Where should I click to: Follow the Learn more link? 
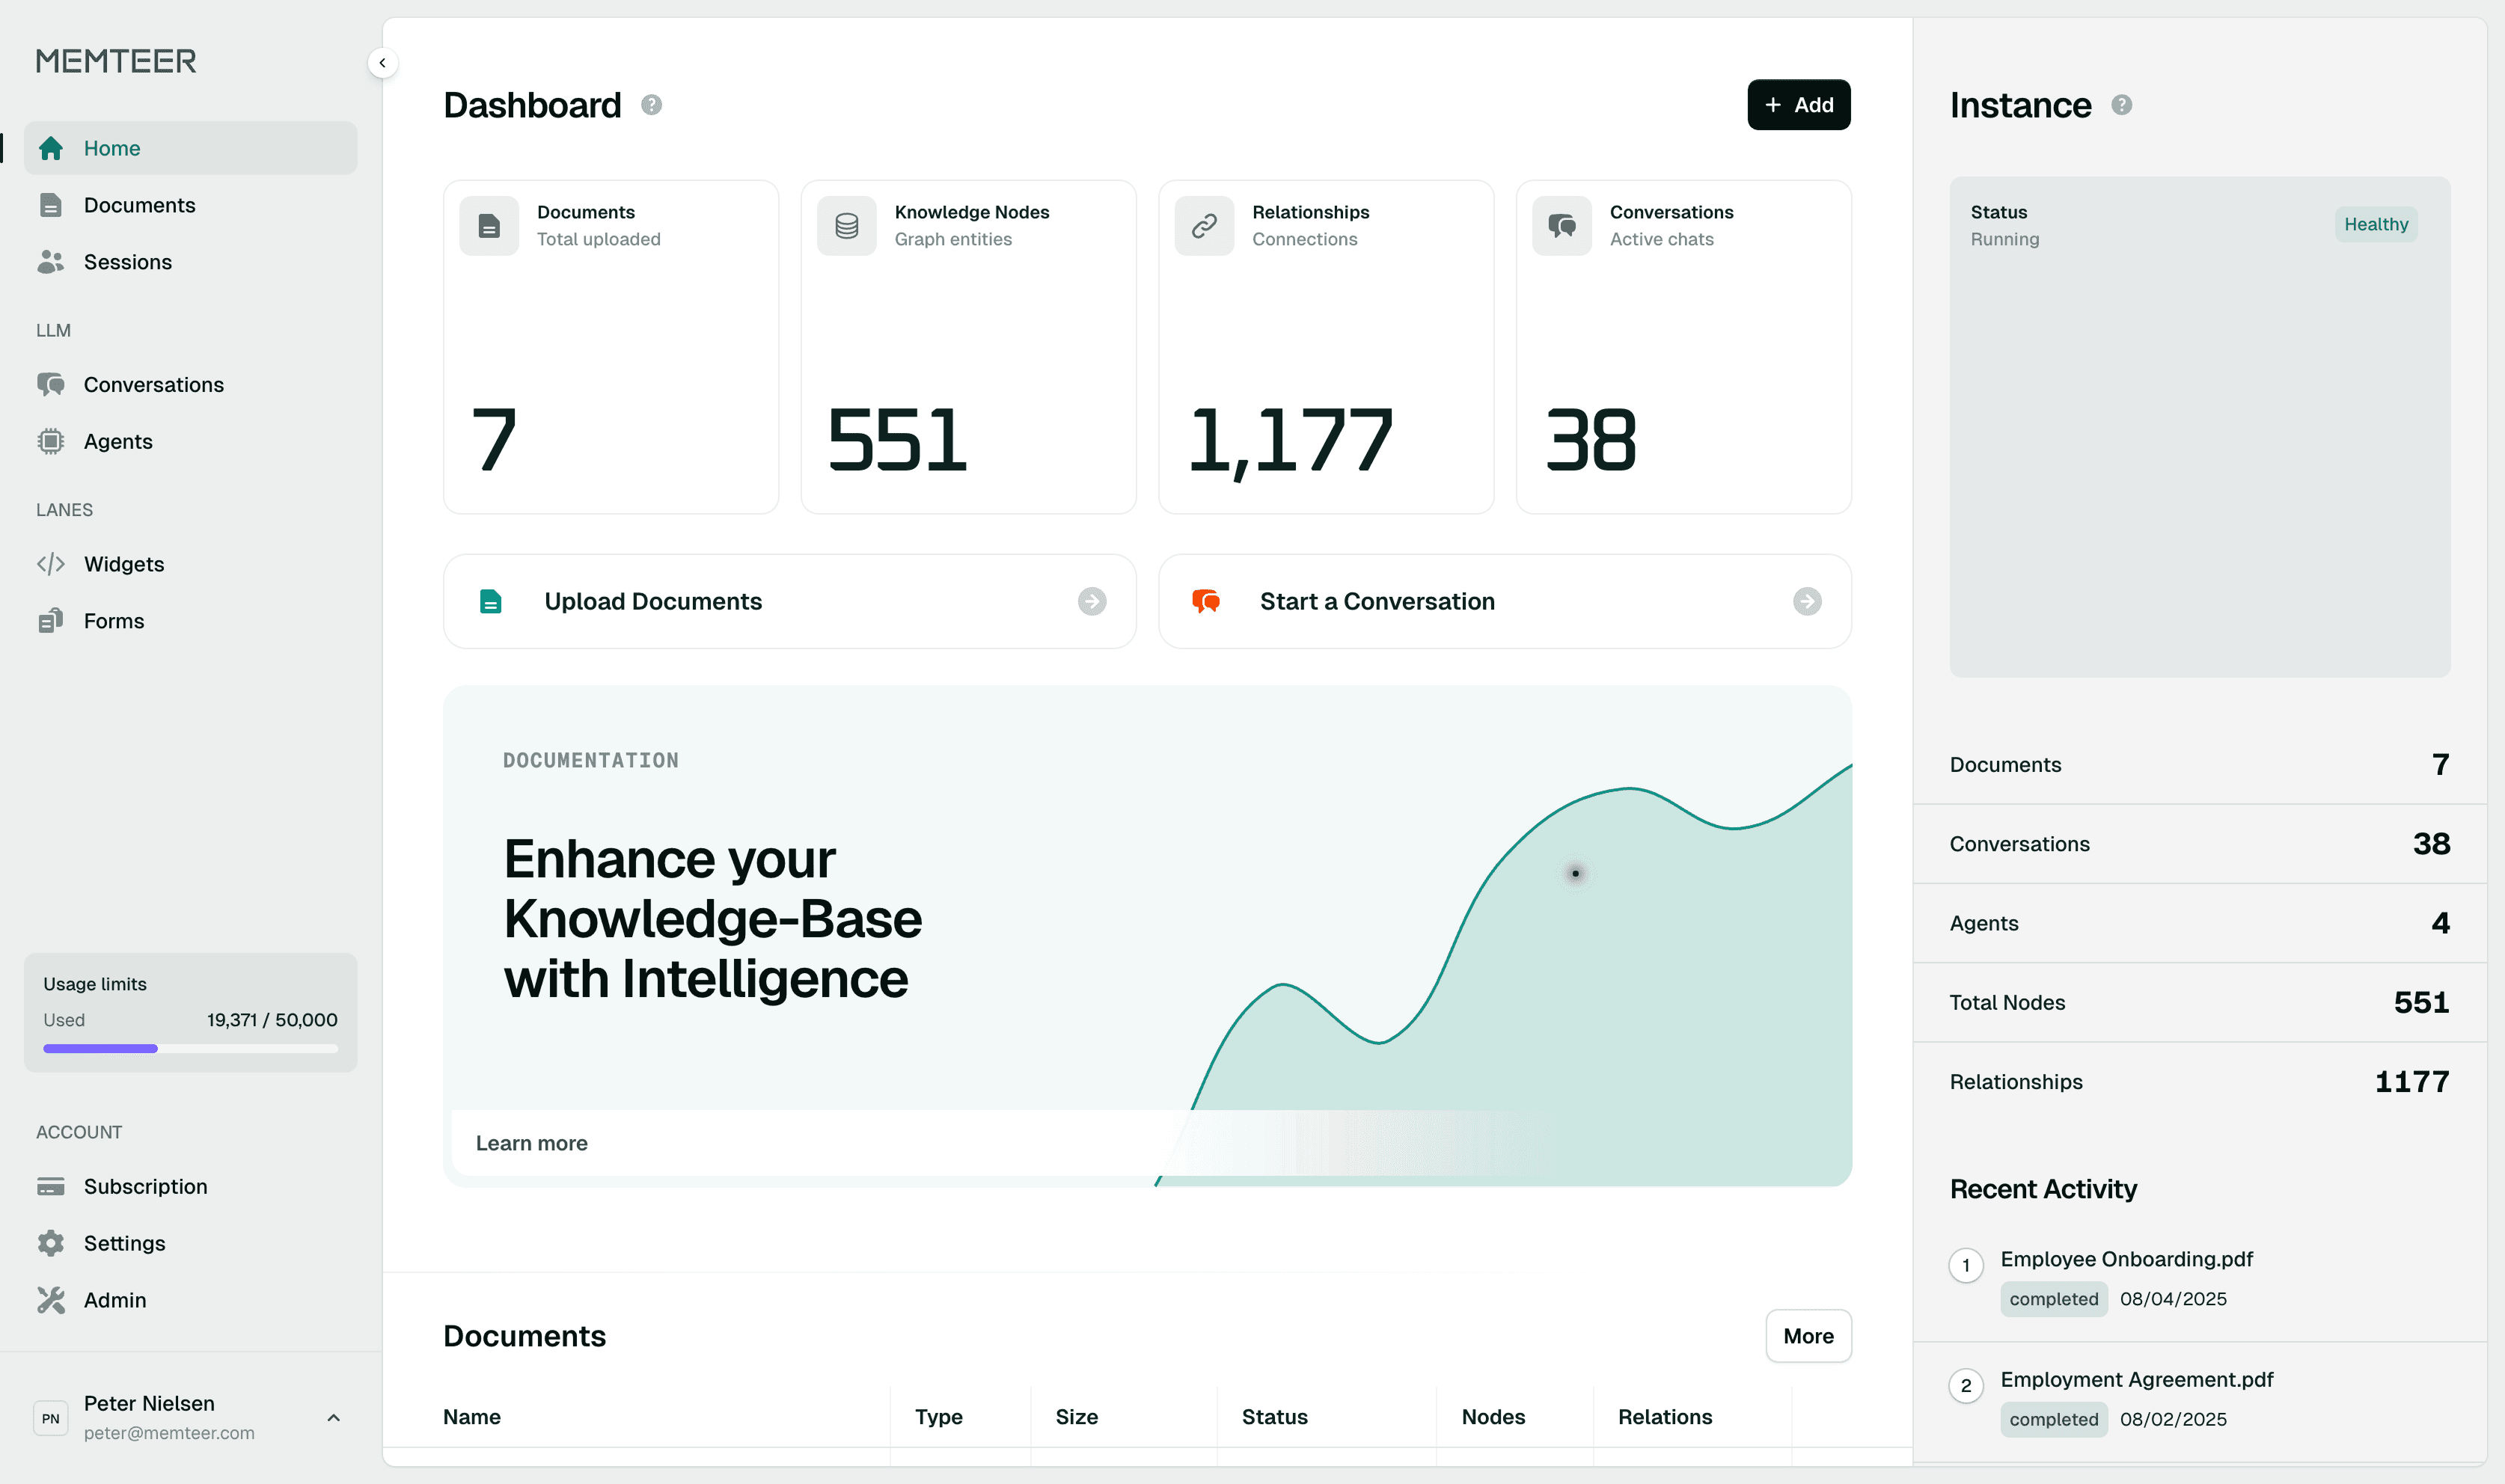[x=531, y=1143]
